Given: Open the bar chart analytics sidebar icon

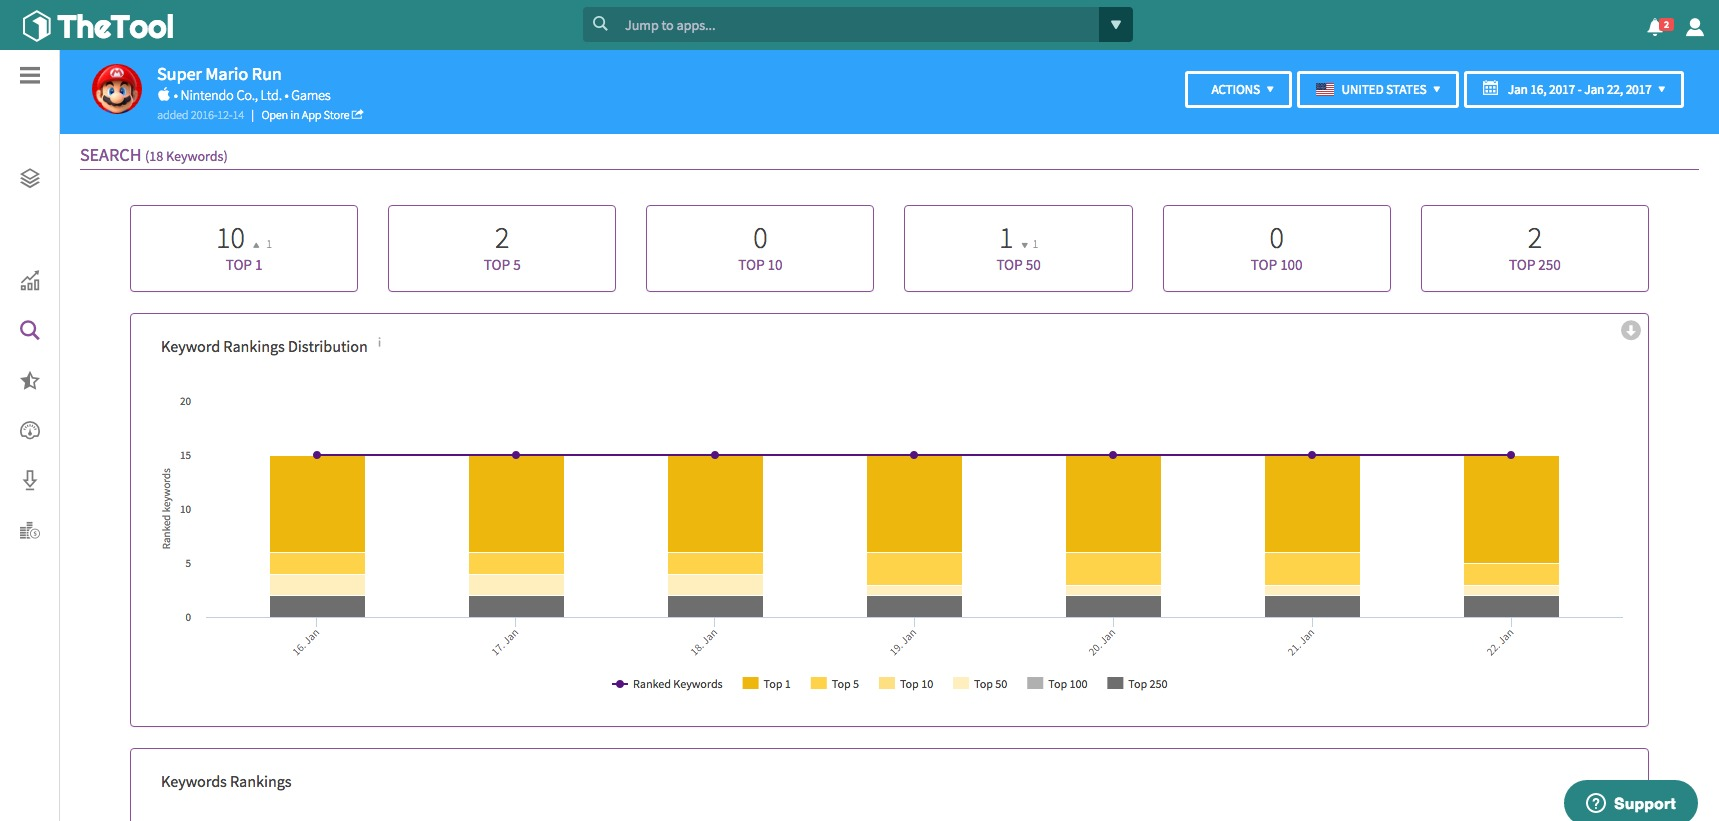Looking at the screenshot, I should pyautogui.click(x=30, y=281).
